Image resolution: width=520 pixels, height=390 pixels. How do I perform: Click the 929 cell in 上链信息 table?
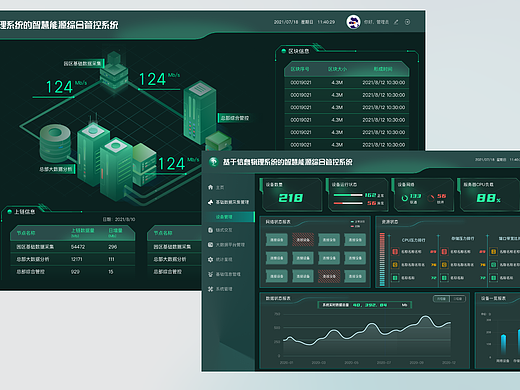75,272
